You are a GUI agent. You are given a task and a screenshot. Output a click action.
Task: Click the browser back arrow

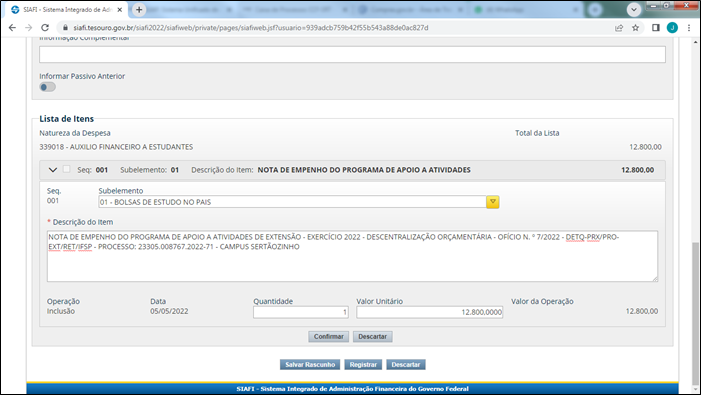[12, 28]
